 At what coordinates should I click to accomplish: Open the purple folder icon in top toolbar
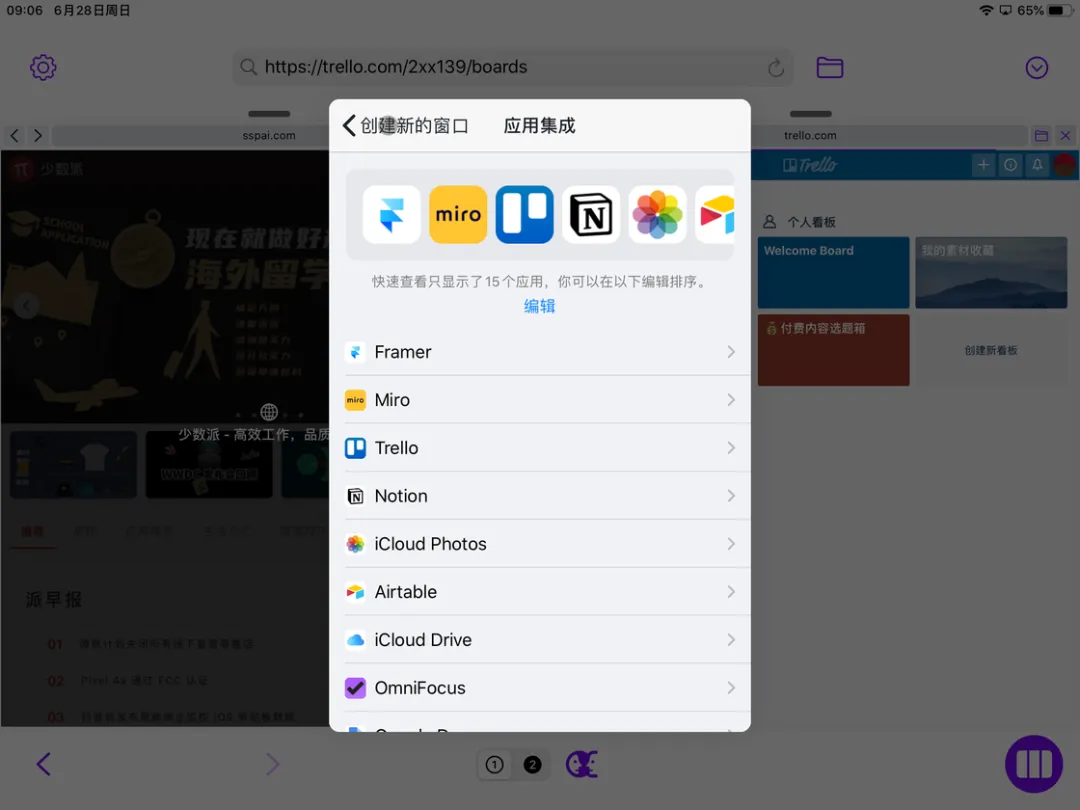[829, 68]
